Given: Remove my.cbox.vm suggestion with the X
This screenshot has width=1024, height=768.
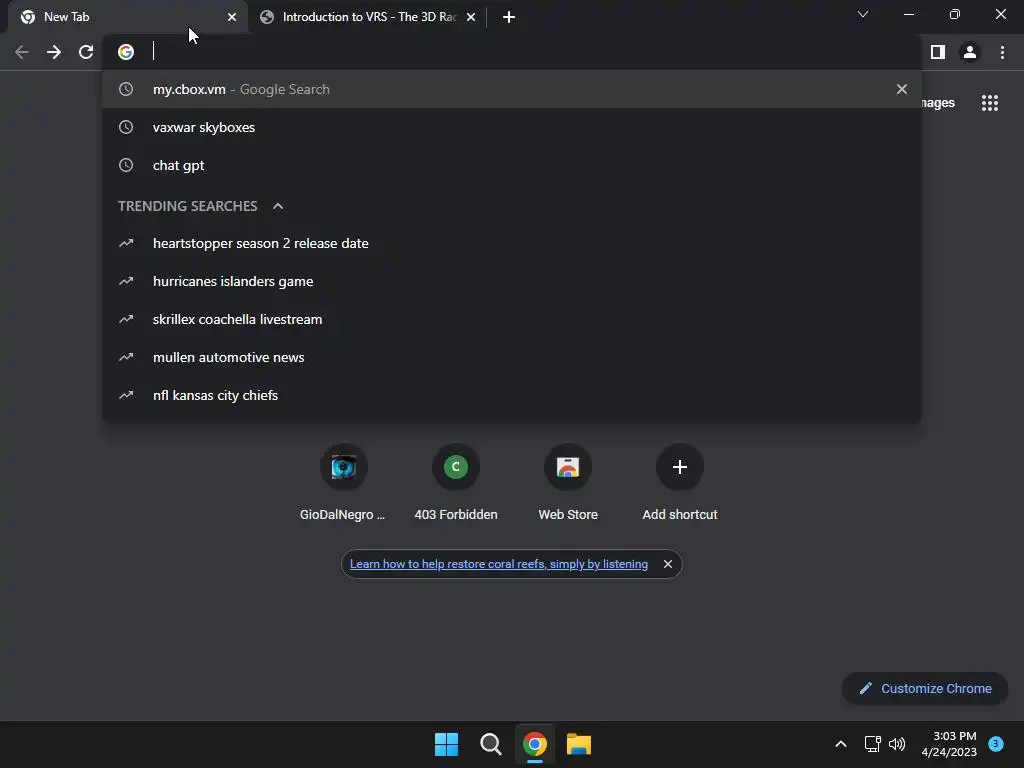Looking at the screenshot, I should tap(902, 89).
